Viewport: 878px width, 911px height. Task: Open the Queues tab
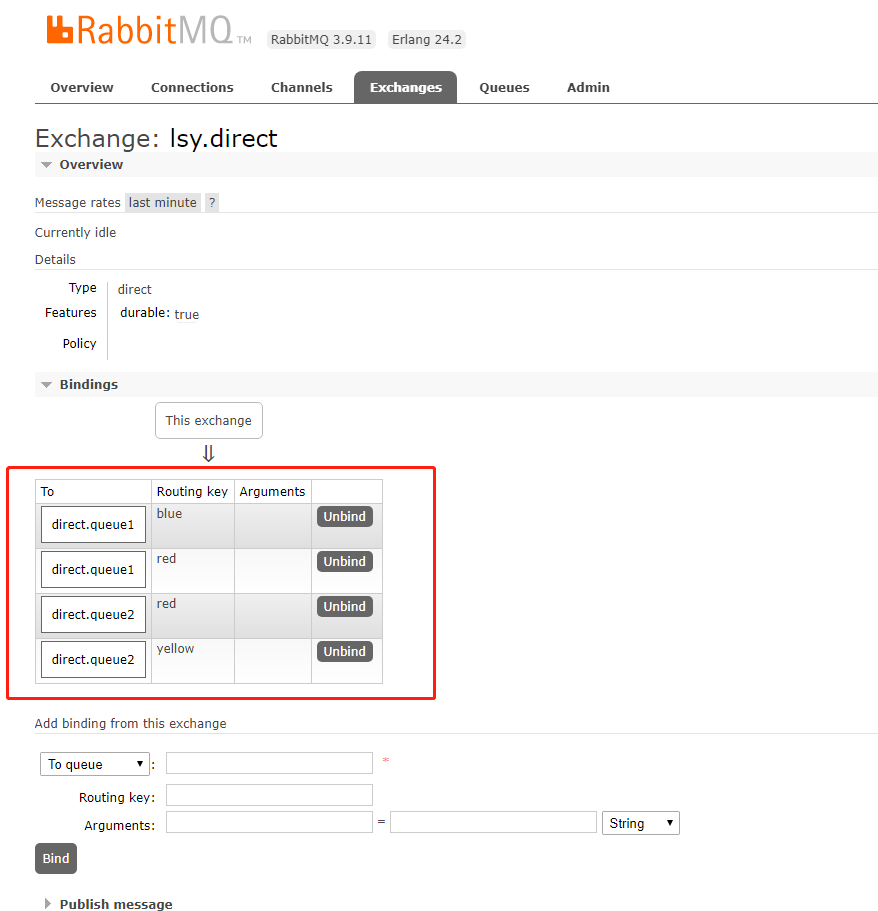coord(504,87)
